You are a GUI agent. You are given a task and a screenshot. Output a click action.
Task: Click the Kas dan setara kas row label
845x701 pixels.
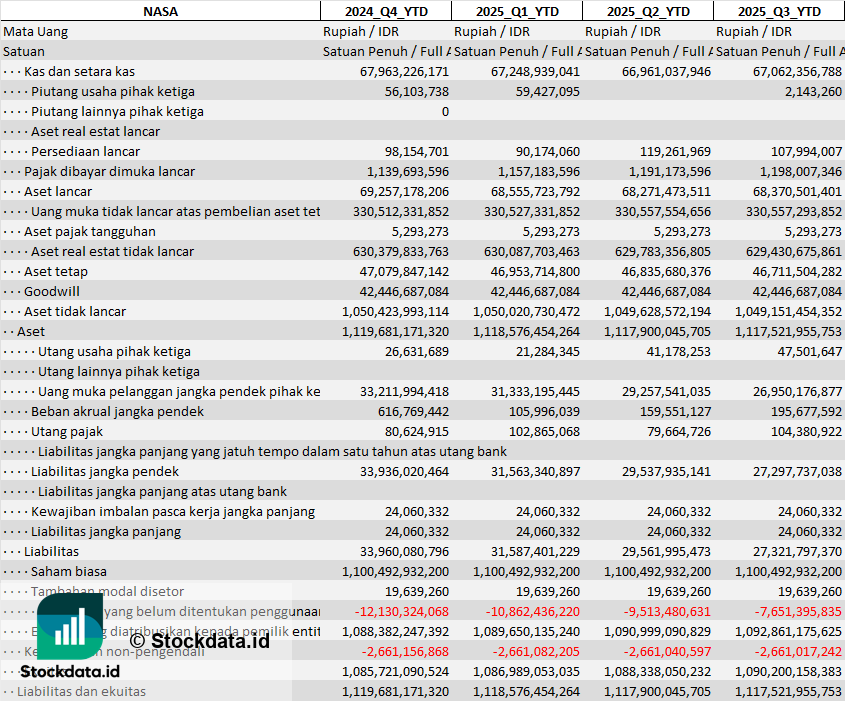(79, 71)
